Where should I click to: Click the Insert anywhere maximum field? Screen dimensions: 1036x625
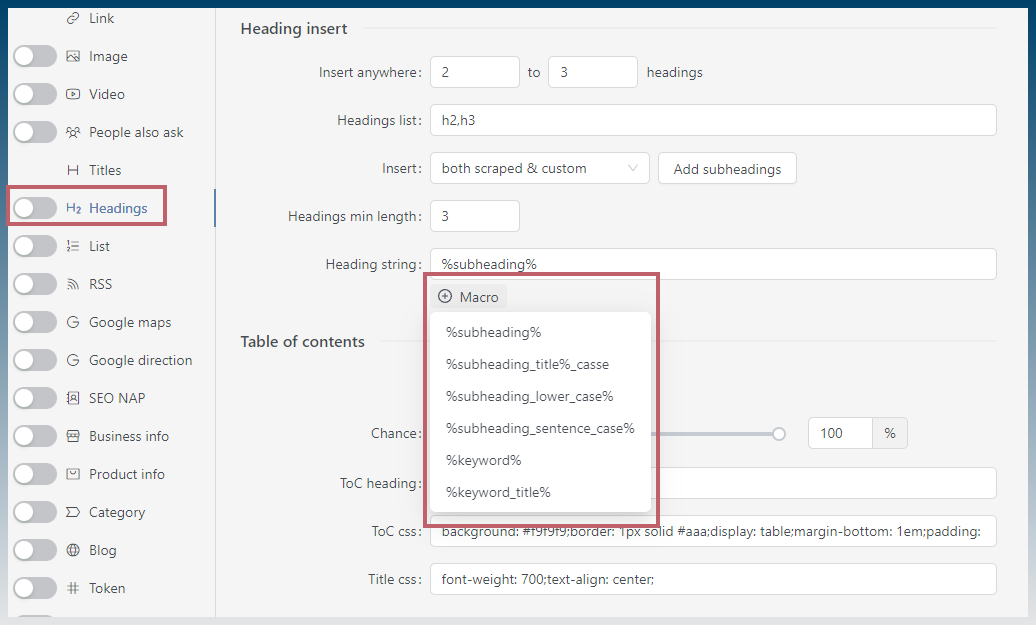593,72
